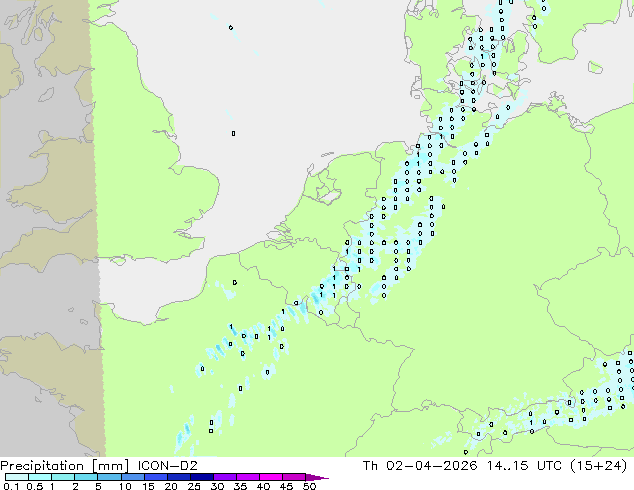Click the legend scale label '0.5'
634x490 pixels.
click(34, 486)
